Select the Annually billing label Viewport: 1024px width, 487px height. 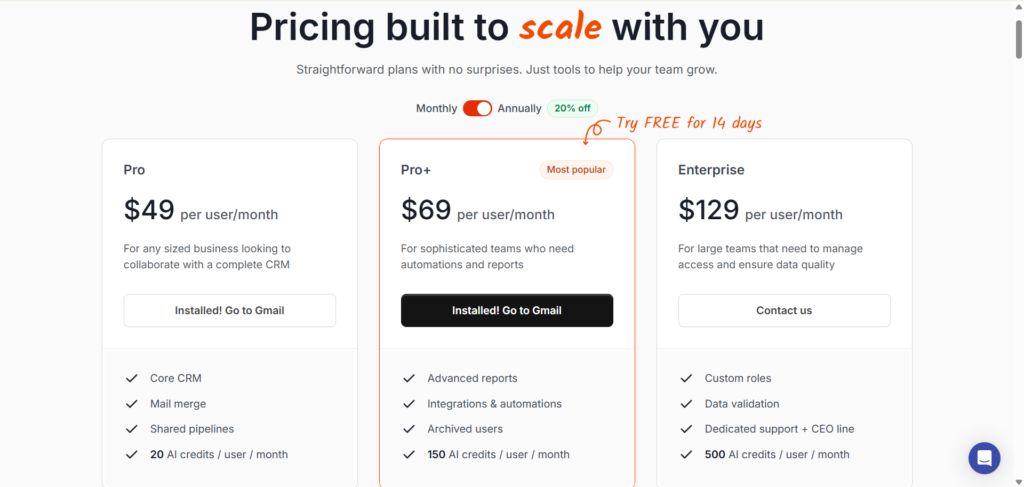point(519,108)
